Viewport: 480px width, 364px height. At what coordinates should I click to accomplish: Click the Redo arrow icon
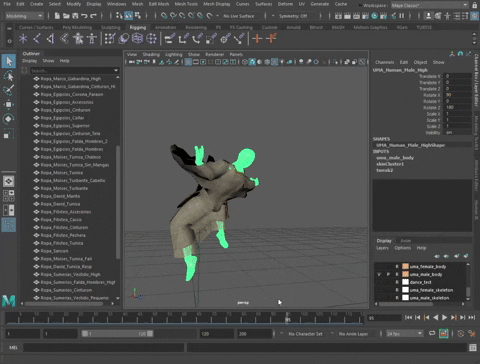click(x=93, y=16)
